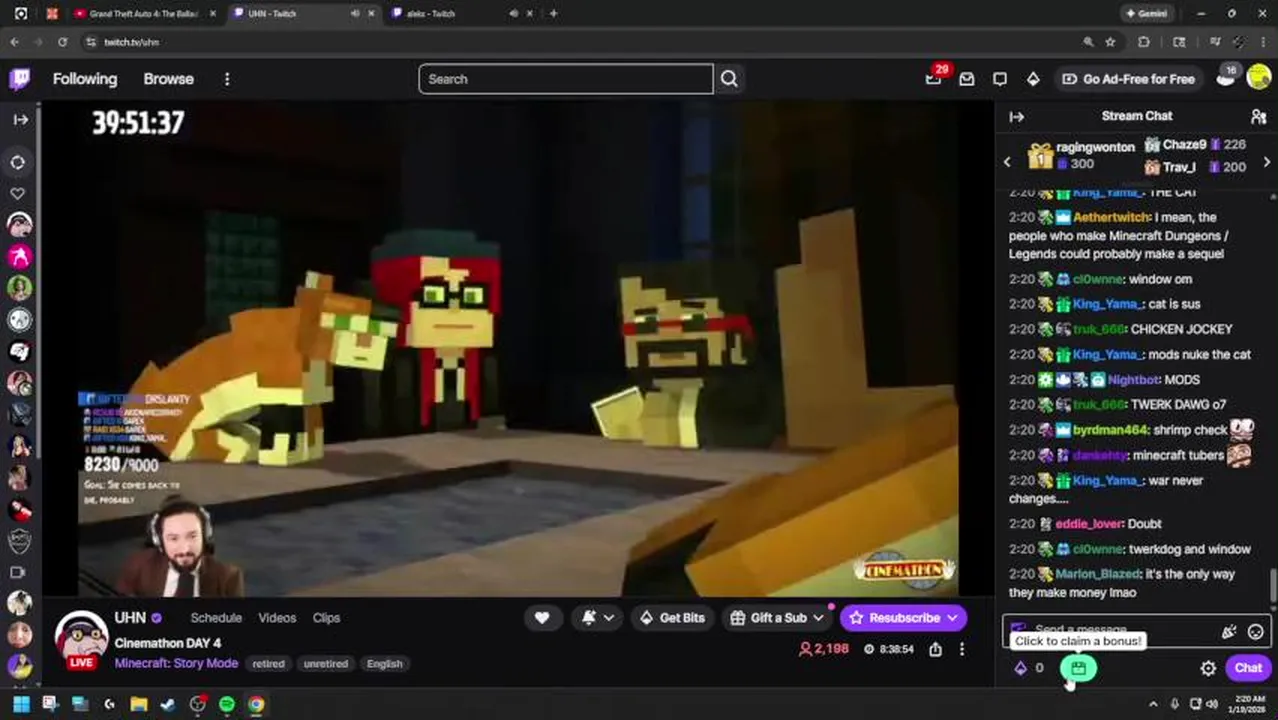Open chat Bits cheer icon in message box
Image resolution: width=1278 pixels, height=720 pixels.
[x=1229, y=631]
